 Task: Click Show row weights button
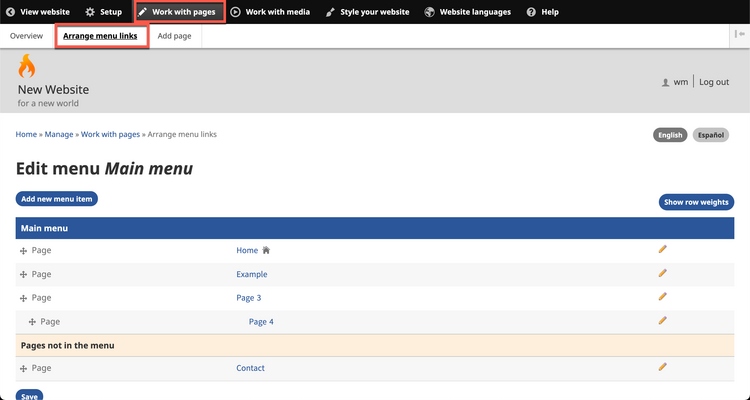[696, 202]
